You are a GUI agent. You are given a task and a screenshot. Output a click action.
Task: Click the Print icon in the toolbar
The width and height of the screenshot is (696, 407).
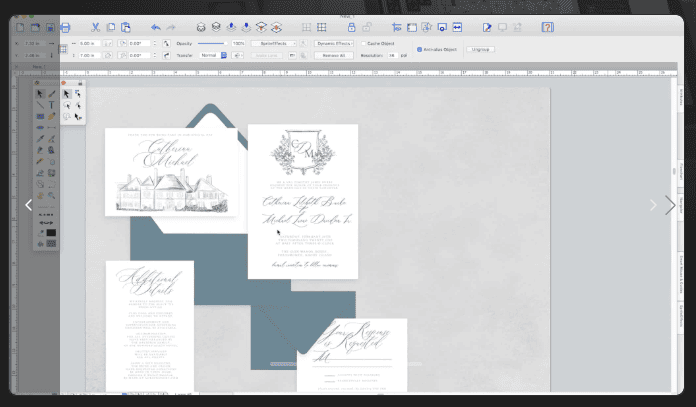(x=65, y=28)
